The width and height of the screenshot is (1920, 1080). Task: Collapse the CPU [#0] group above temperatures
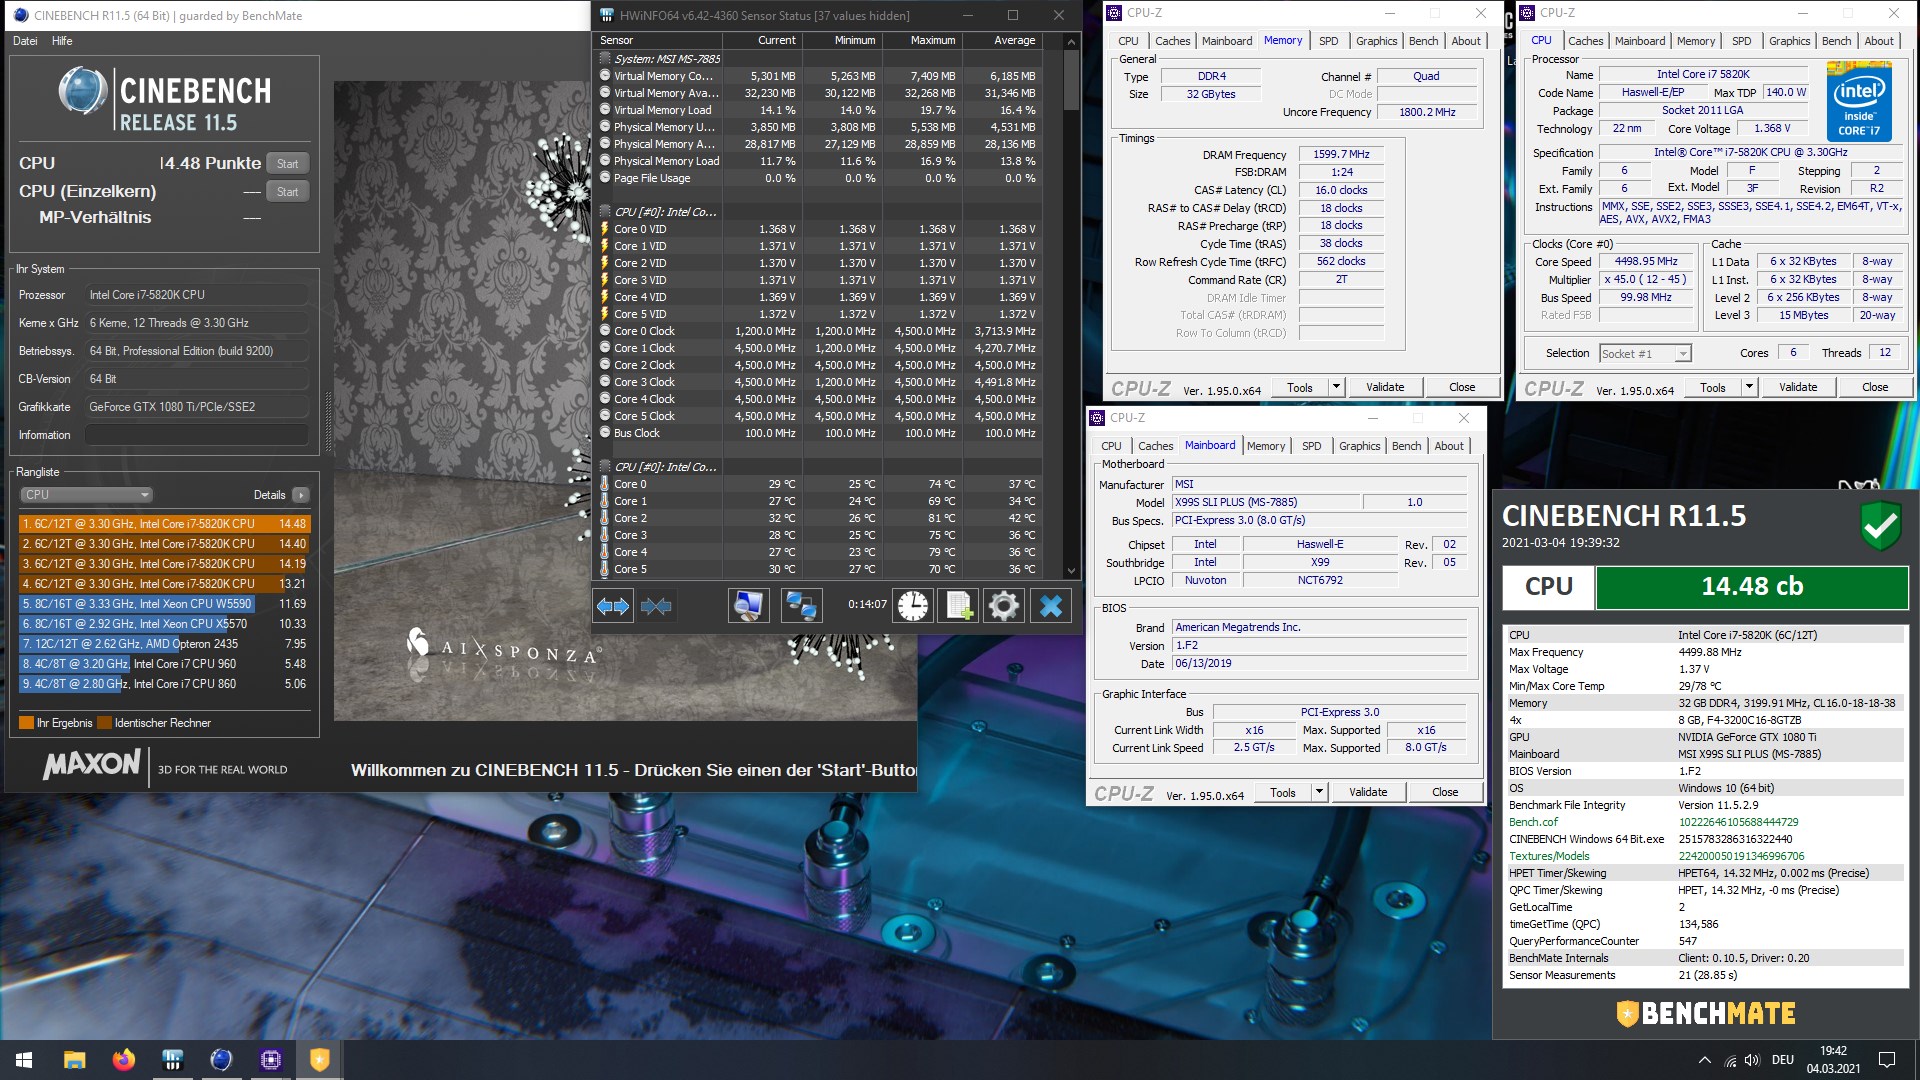click(605, 467)
